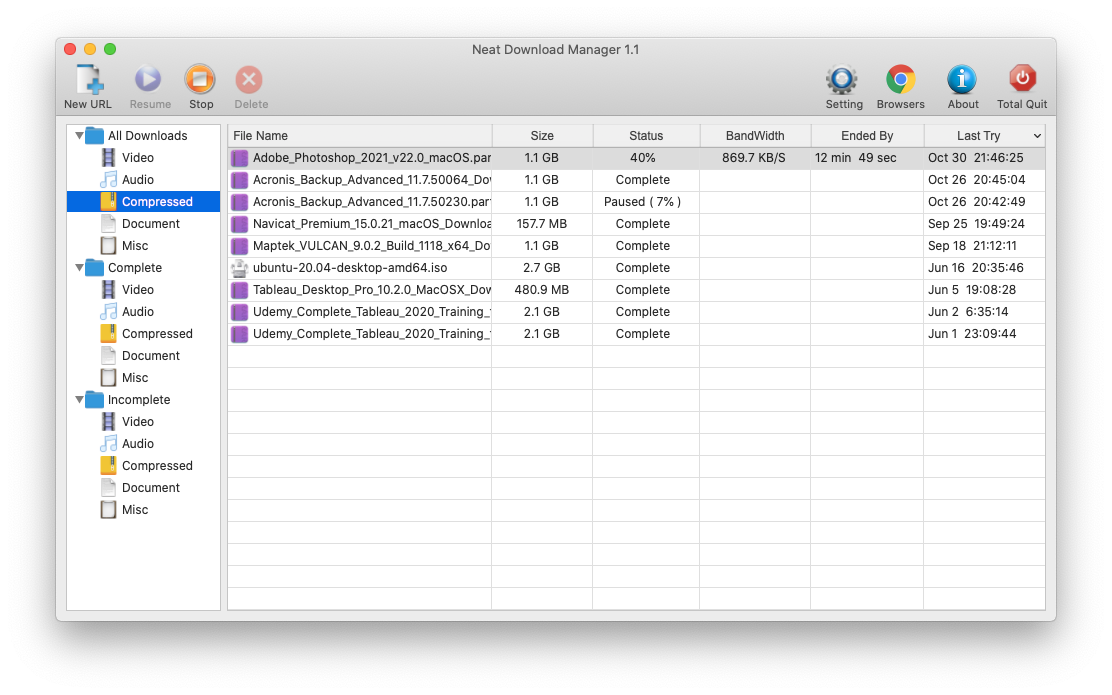Open the Setting gear icon
This screenshot has height=695, width=1112.
tap(843, 80)
